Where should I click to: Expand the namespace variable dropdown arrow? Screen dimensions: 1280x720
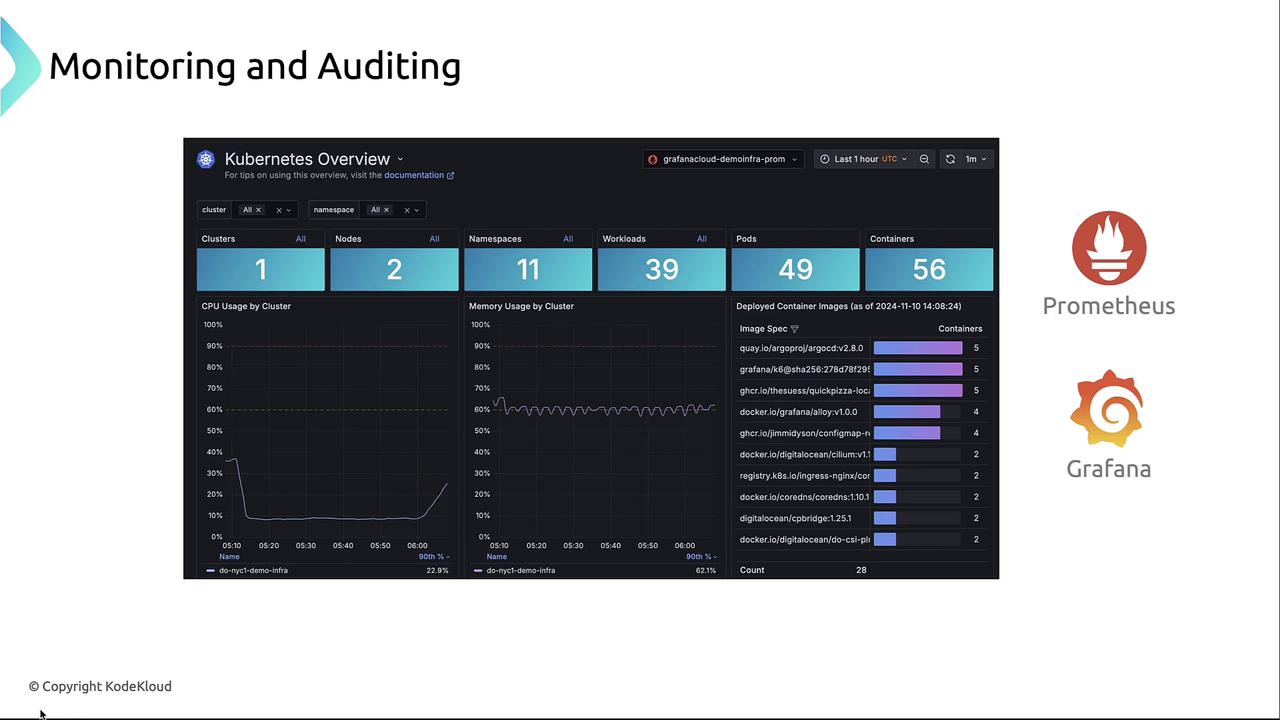point(417,210)
